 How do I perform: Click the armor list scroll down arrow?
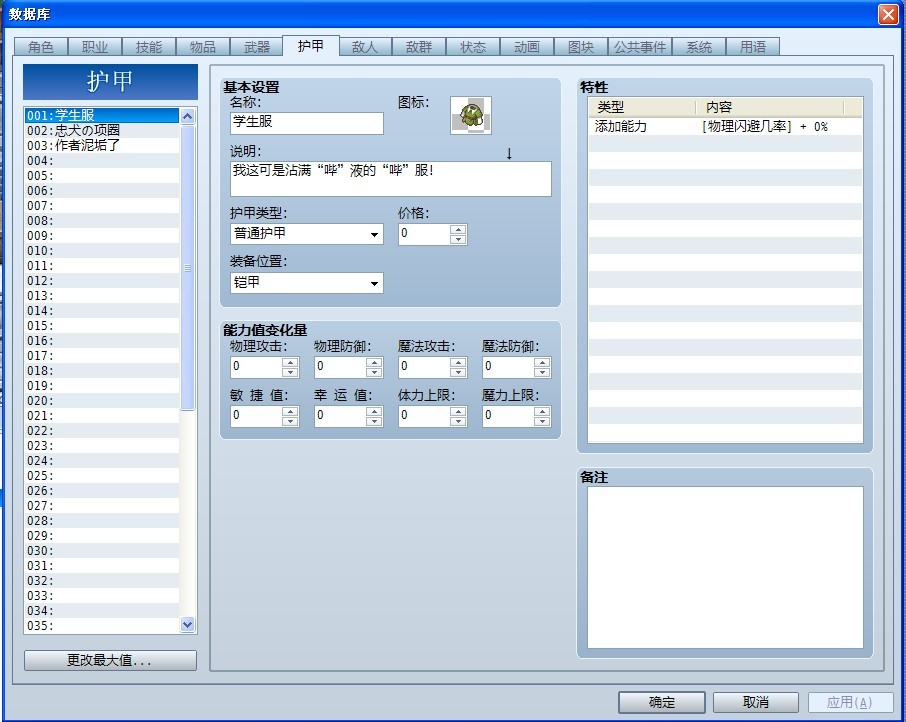pos(187,624)
